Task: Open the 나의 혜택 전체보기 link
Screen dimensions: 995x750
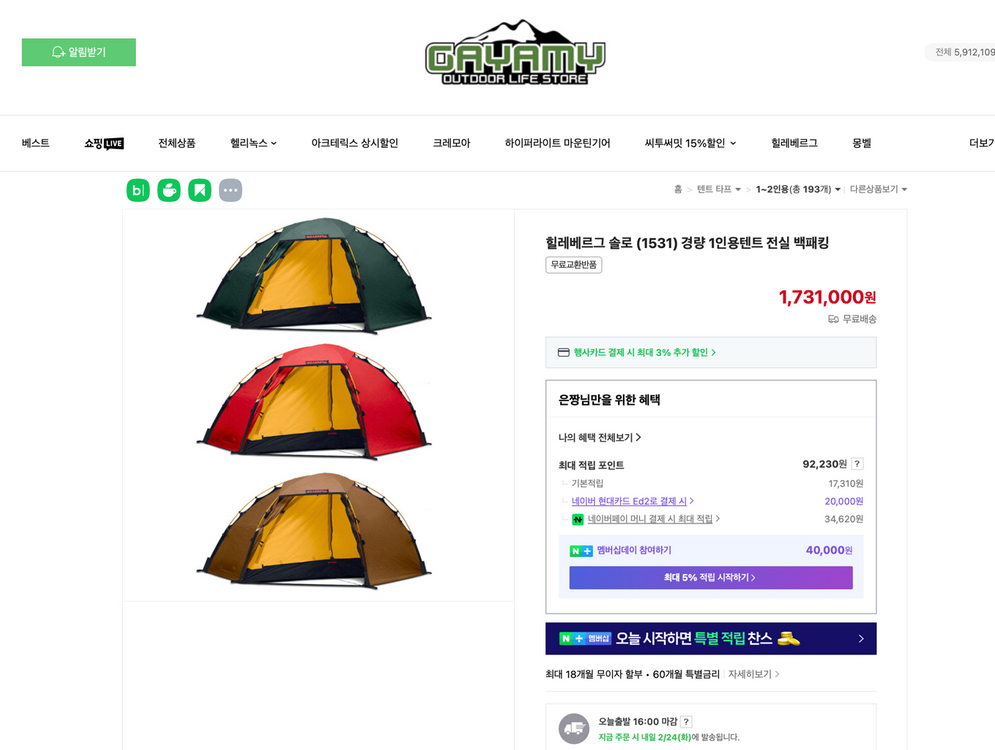Action: (x=599, y=437)
